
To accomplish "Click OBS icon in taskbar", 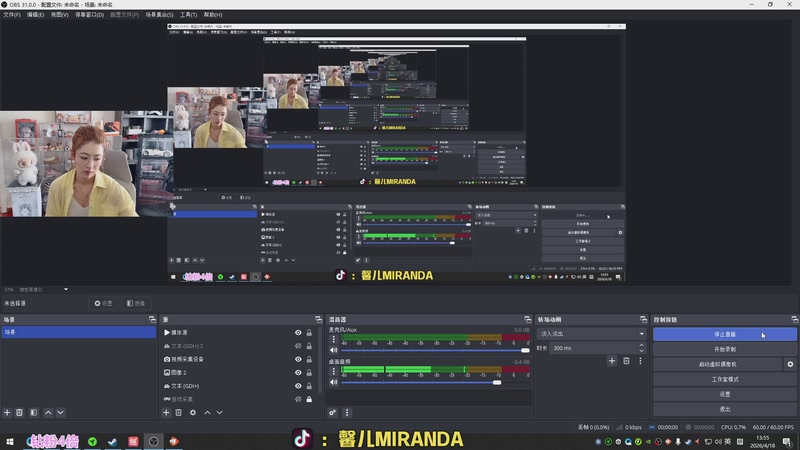I will click(154, 441).
